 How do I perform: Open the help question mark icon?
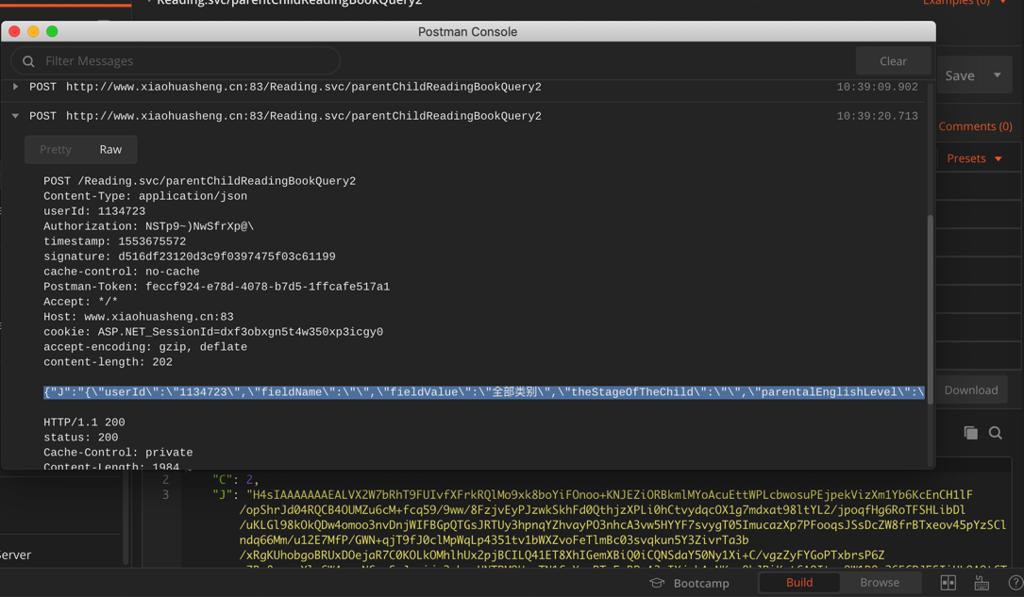[1016, 583]
